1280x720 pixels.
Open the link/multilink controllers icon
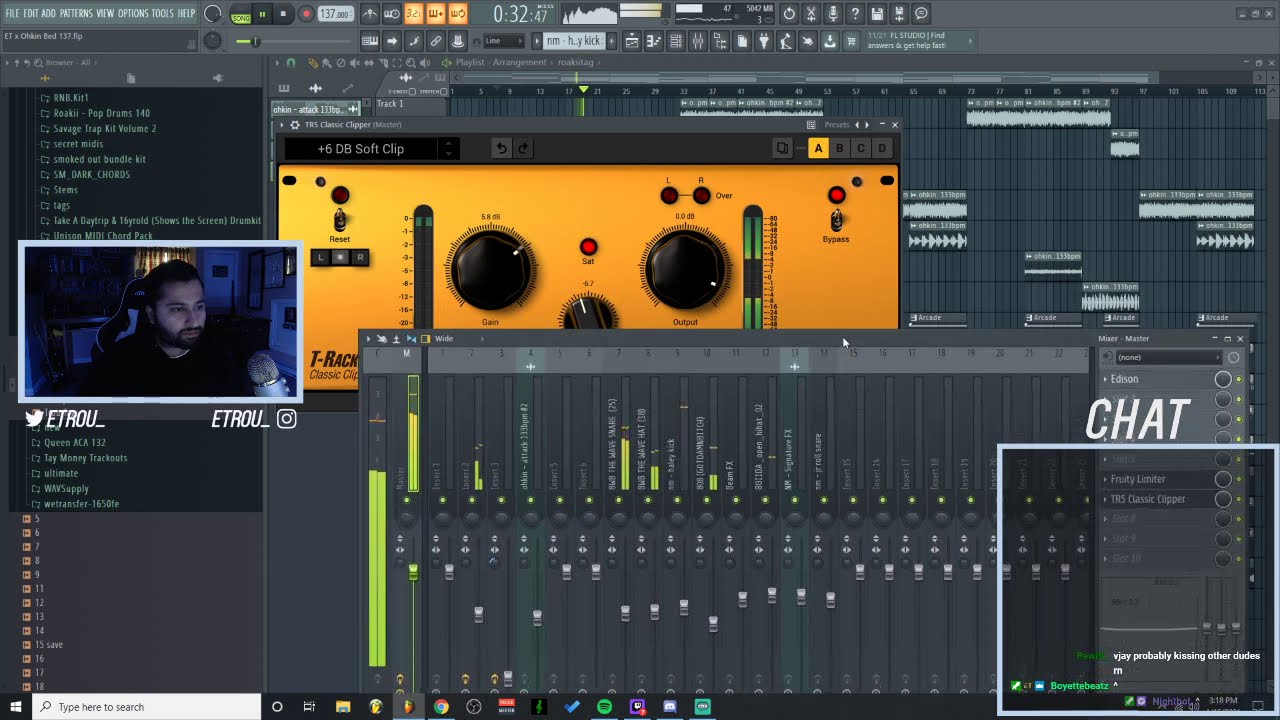click(x=436, y=41)
